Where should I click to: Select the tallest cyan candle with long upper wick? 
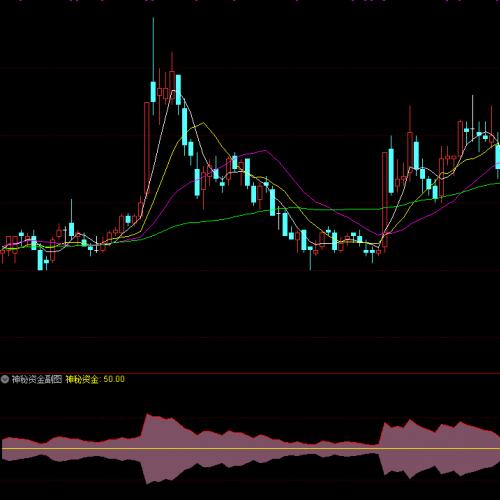tap(153, 67)
